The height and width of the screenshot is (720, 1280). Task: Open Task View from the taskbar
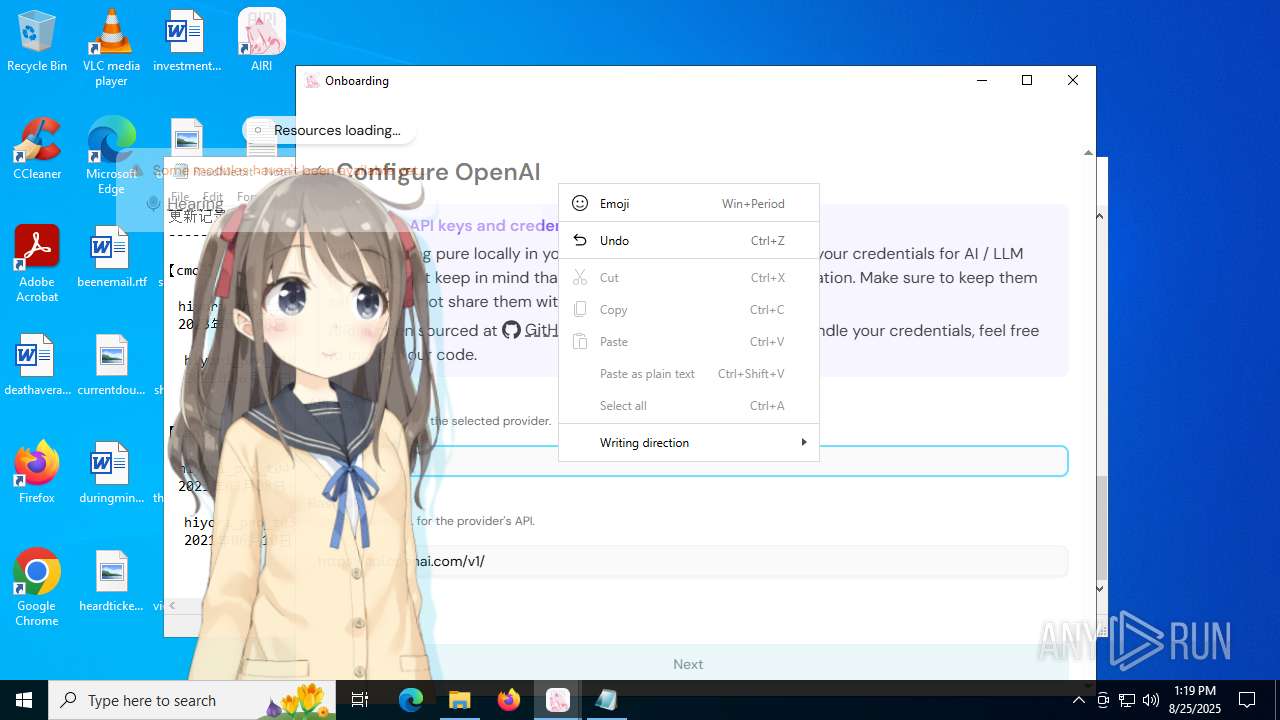point(360,700)
